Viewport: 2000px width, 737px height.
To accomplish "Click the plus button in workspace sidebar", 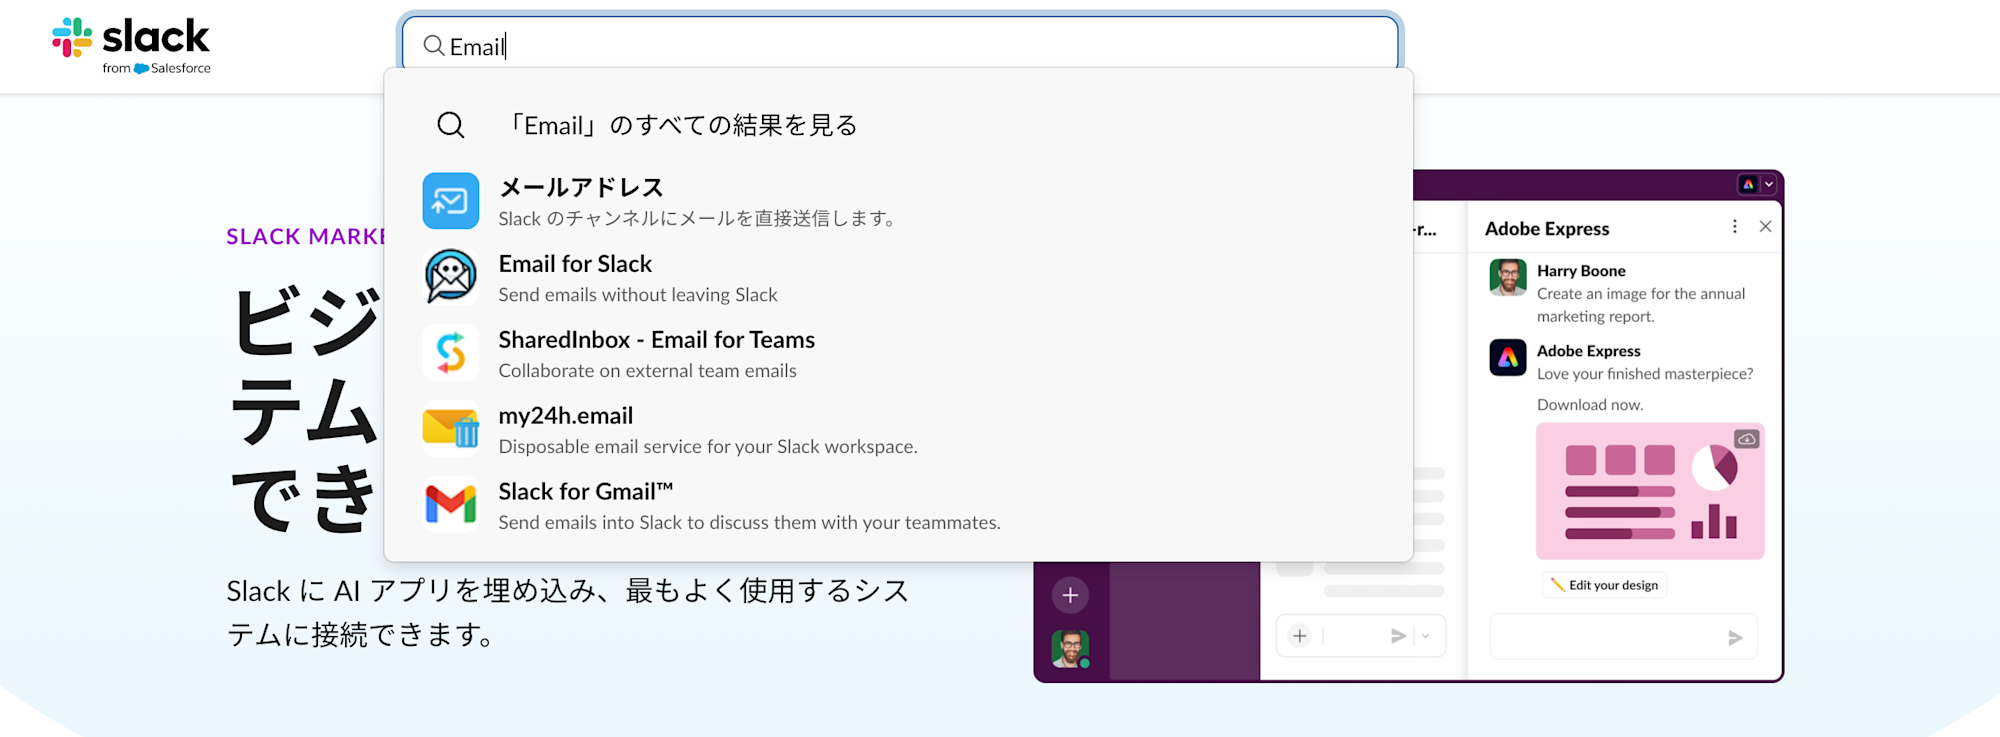I will coord(1070,595).
